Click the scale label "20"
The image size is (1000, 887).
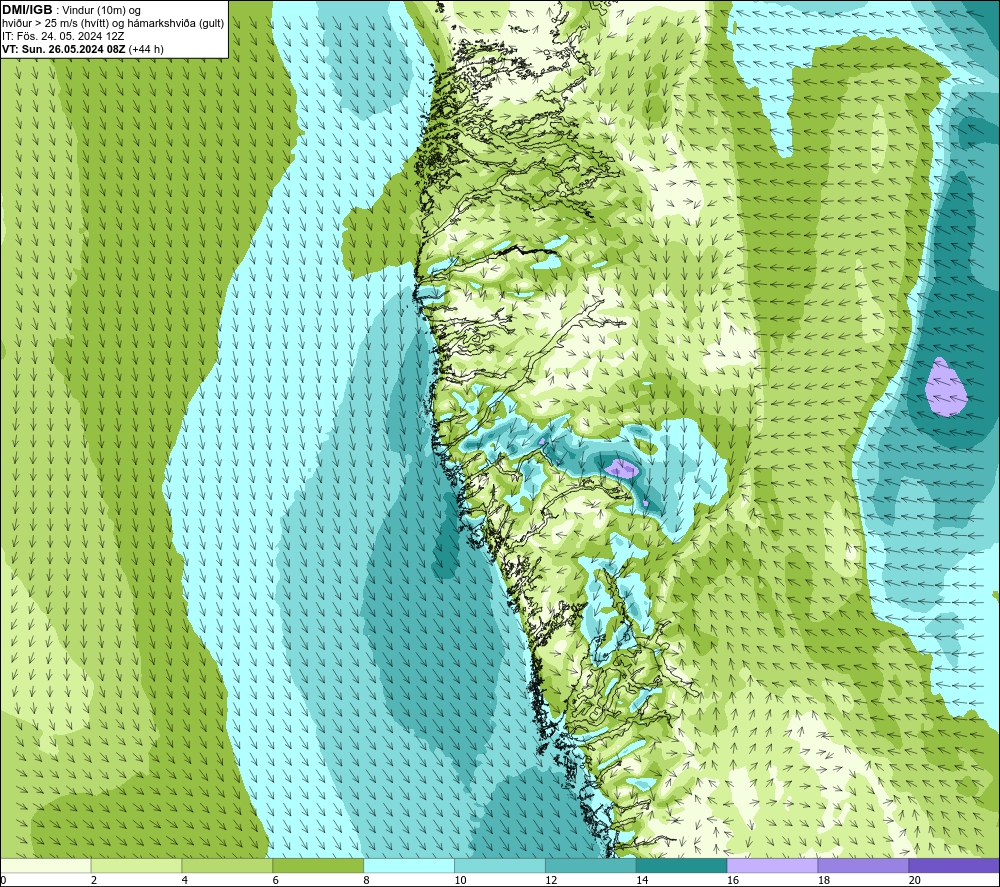[x=914, y=880]
